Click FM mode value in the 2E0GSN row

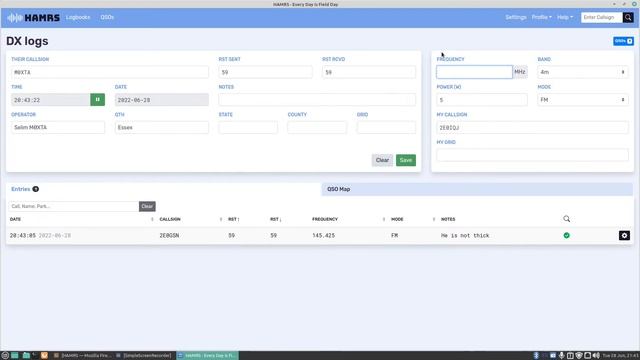point(394,236)
